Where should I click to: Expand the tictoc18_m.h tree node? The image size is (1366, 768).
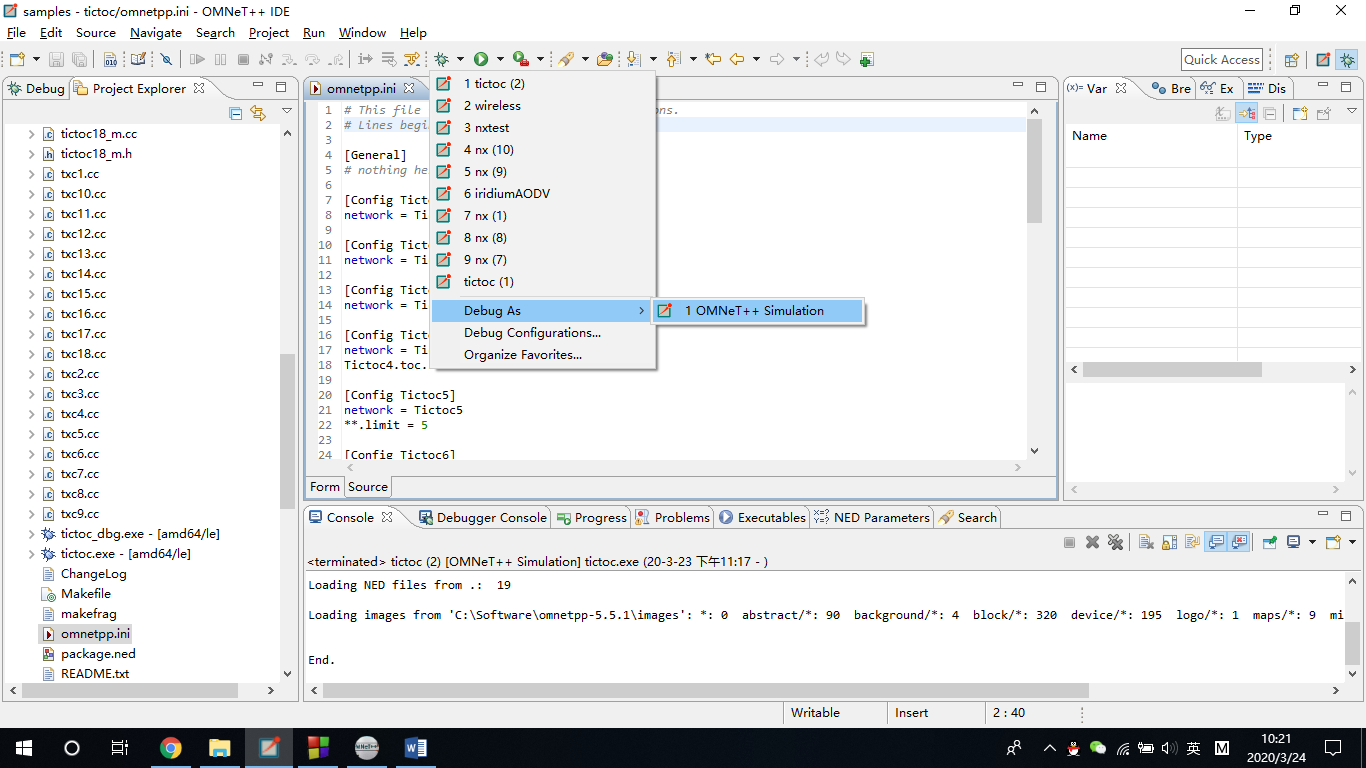pyautogui.click(x=32, y=154)
